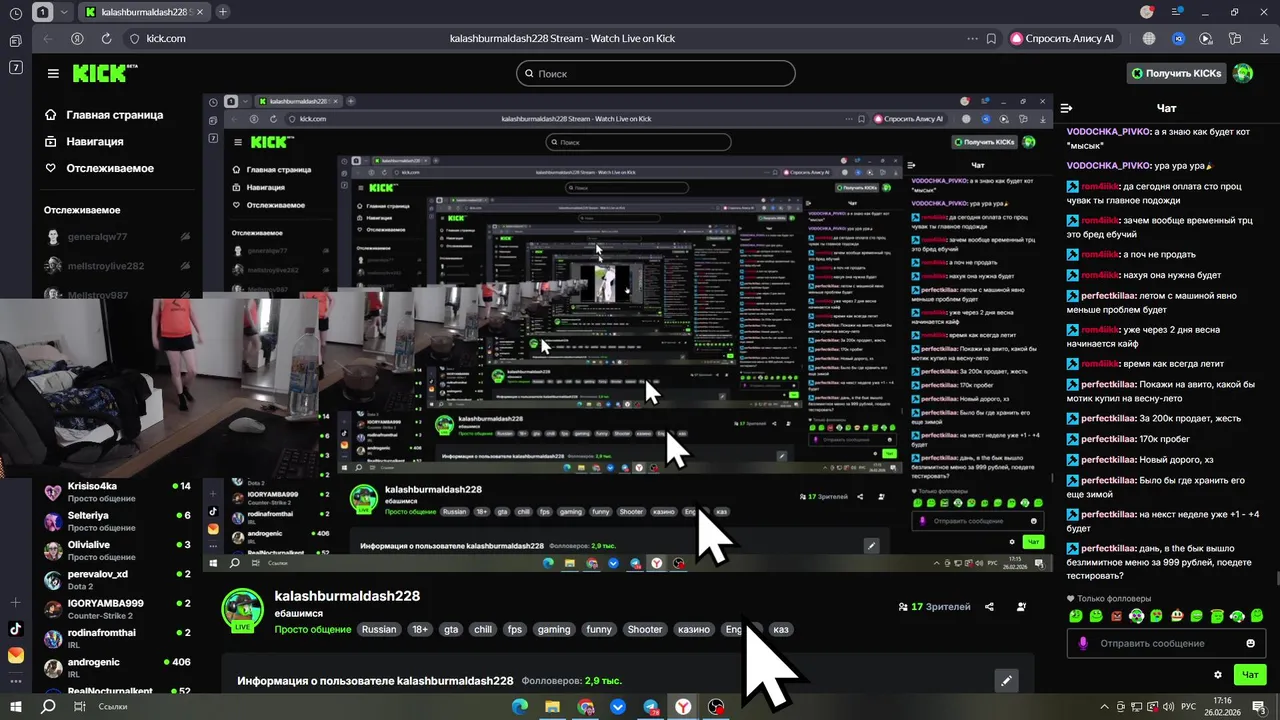1280x720 pixels.
Task: Open the 7-tabs counter in the sidebar
Action: coord(15,67)
